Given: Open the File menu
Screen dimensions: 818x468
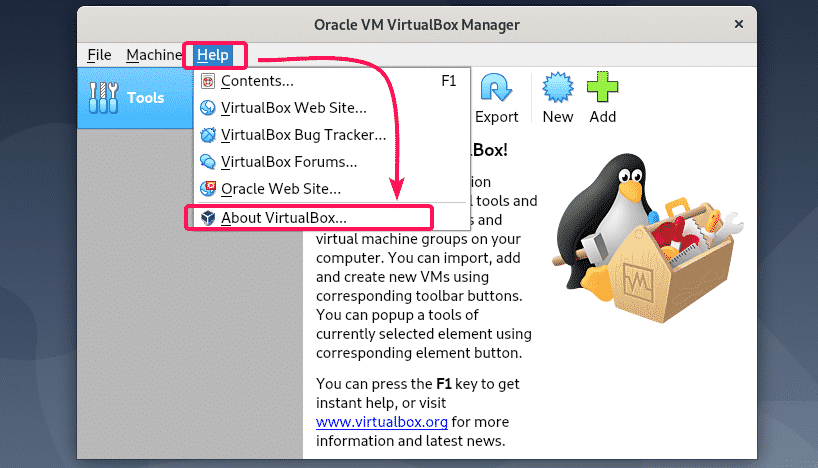Looking at the screenshot, I should [99, 55].
